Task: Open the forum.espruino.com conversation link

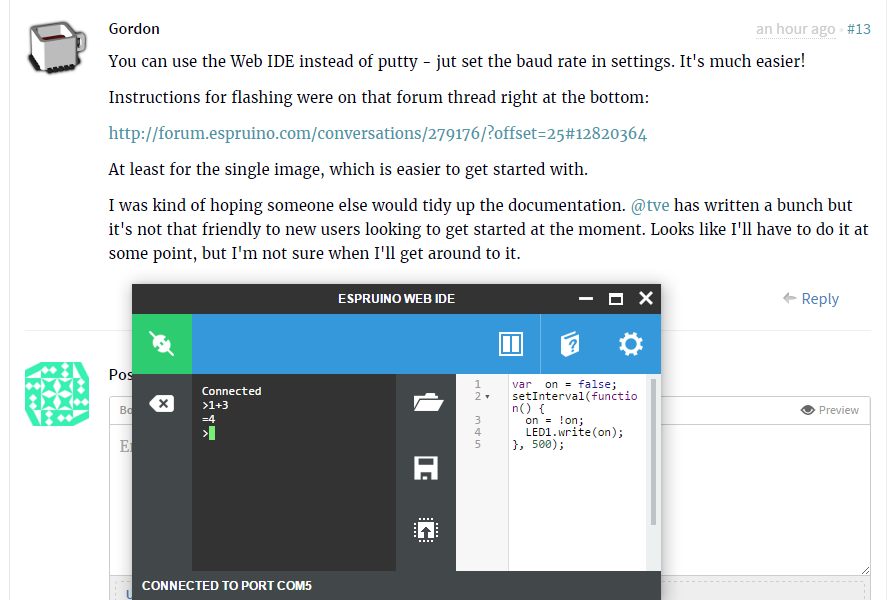Action: pyautogui.click(x=378, y=133)
